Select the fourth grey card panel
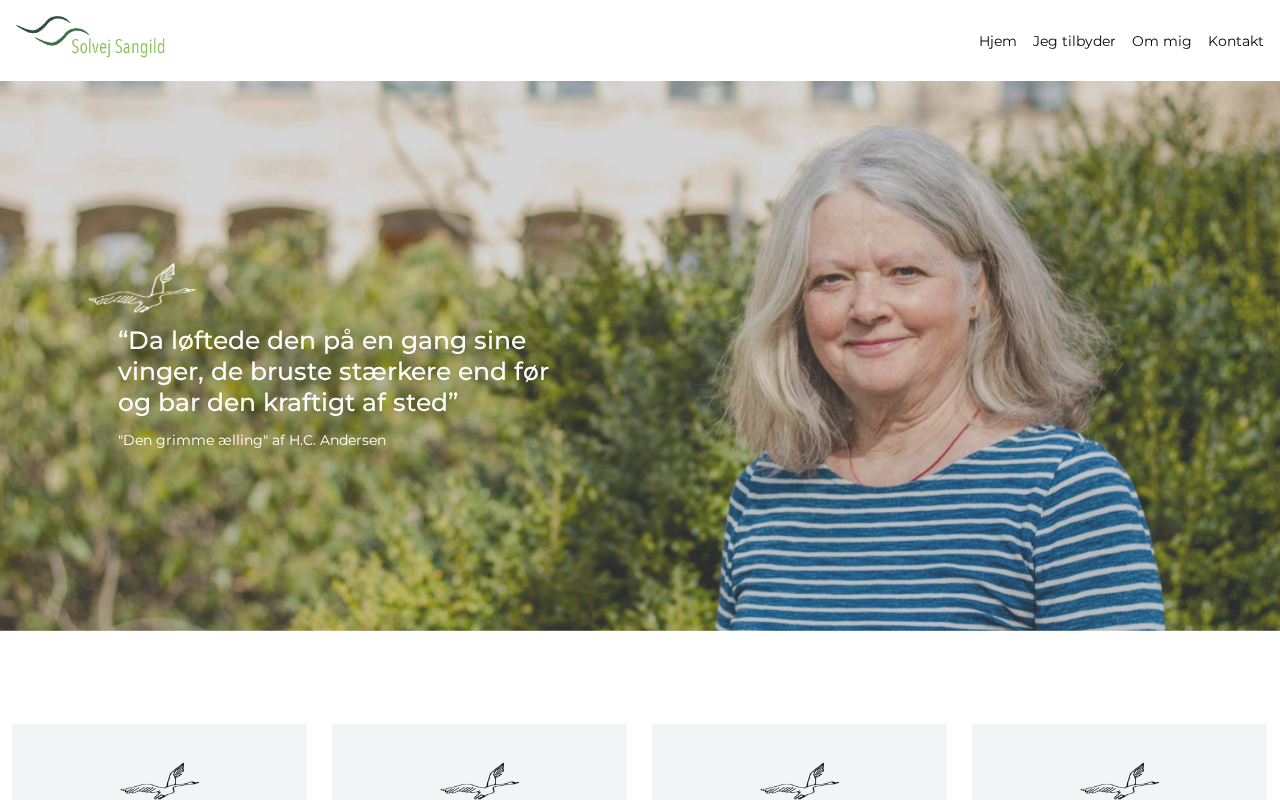 coord(1120,762)
